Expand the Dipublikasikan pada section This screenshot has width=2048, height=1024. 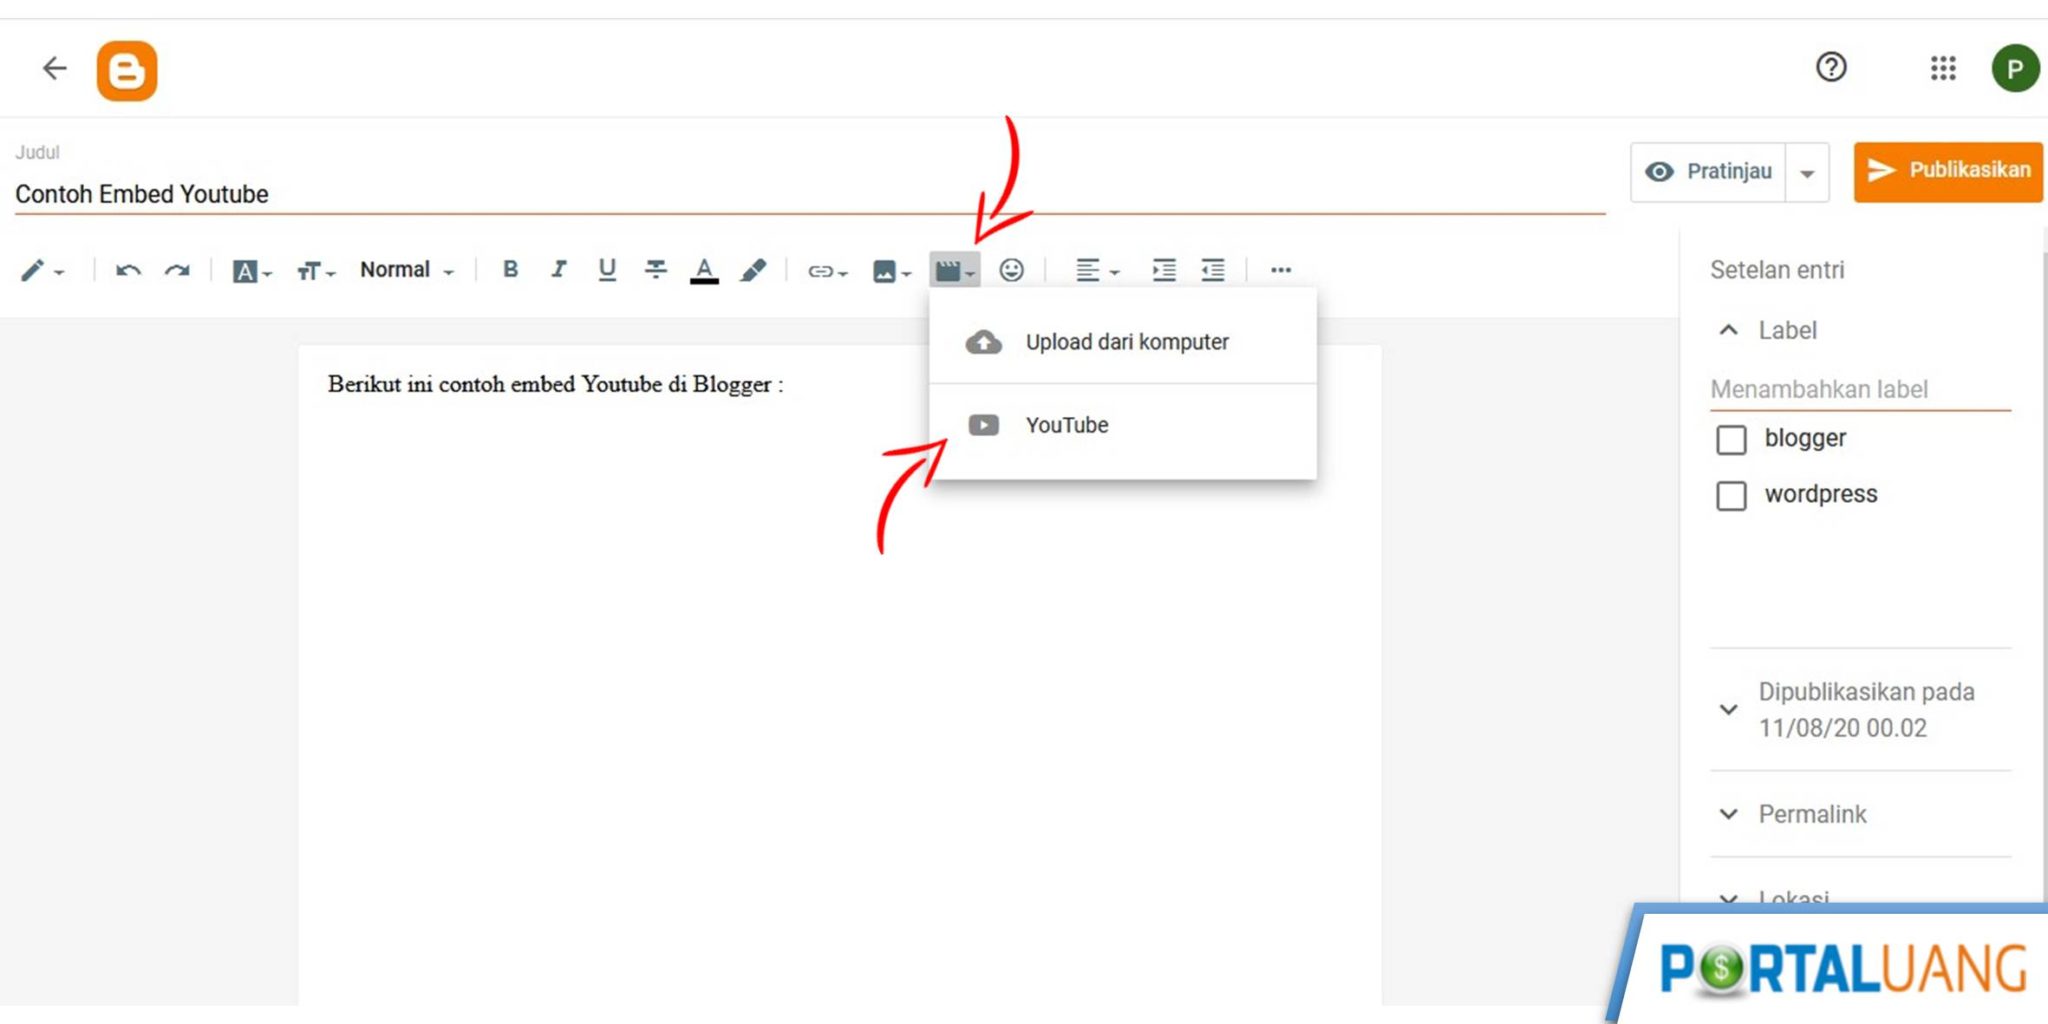coord(1728,709)
